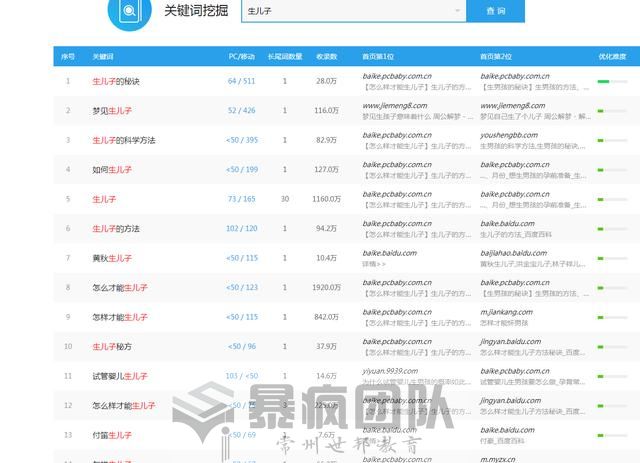Click PC/mobile index <50 / 395

coord(242,140)
